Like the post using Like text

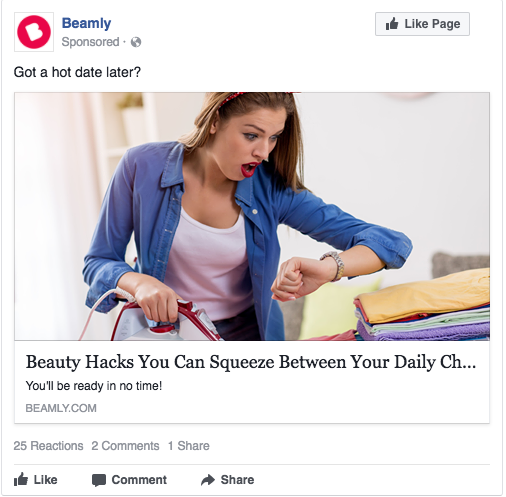pyautogui.click(x=45, y=480)
